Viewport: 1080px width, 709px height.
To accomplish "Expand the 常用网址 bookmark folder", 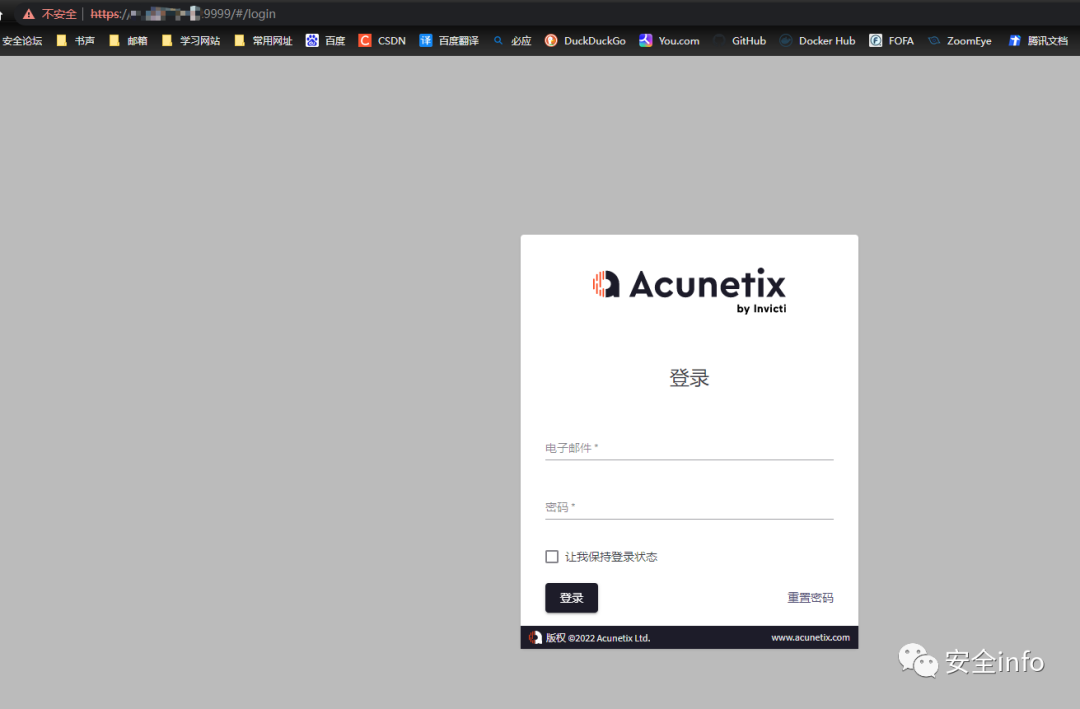I will [x=263, y=41].
